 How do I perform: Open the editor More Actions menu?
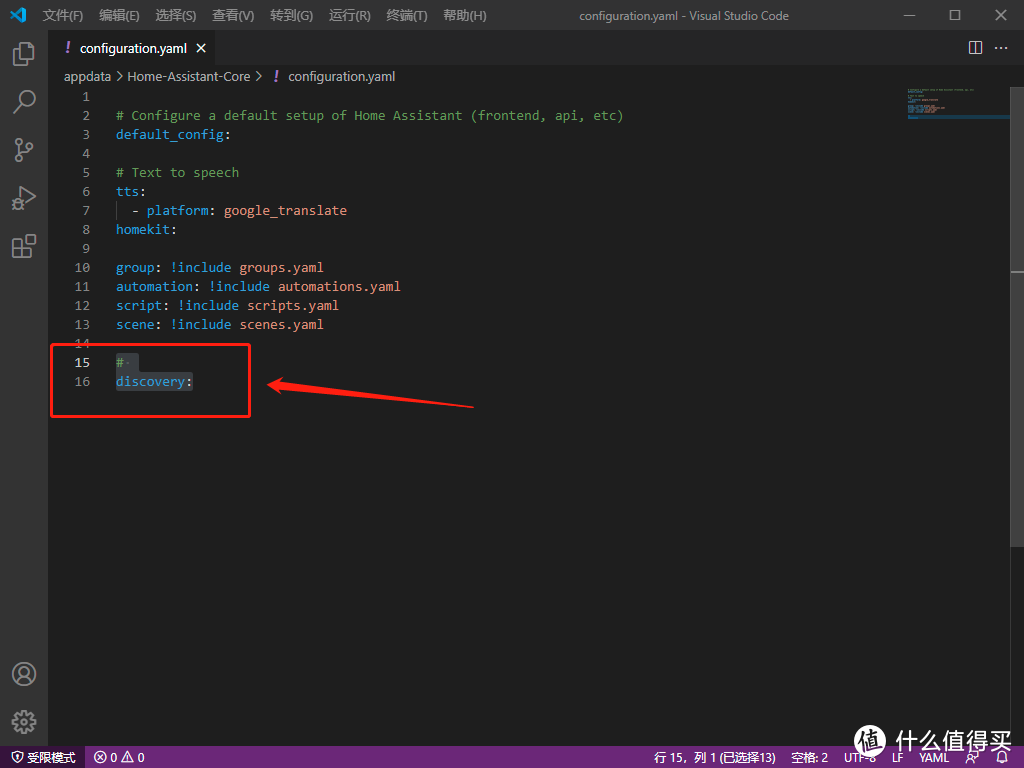click(x=1000, y=48)
